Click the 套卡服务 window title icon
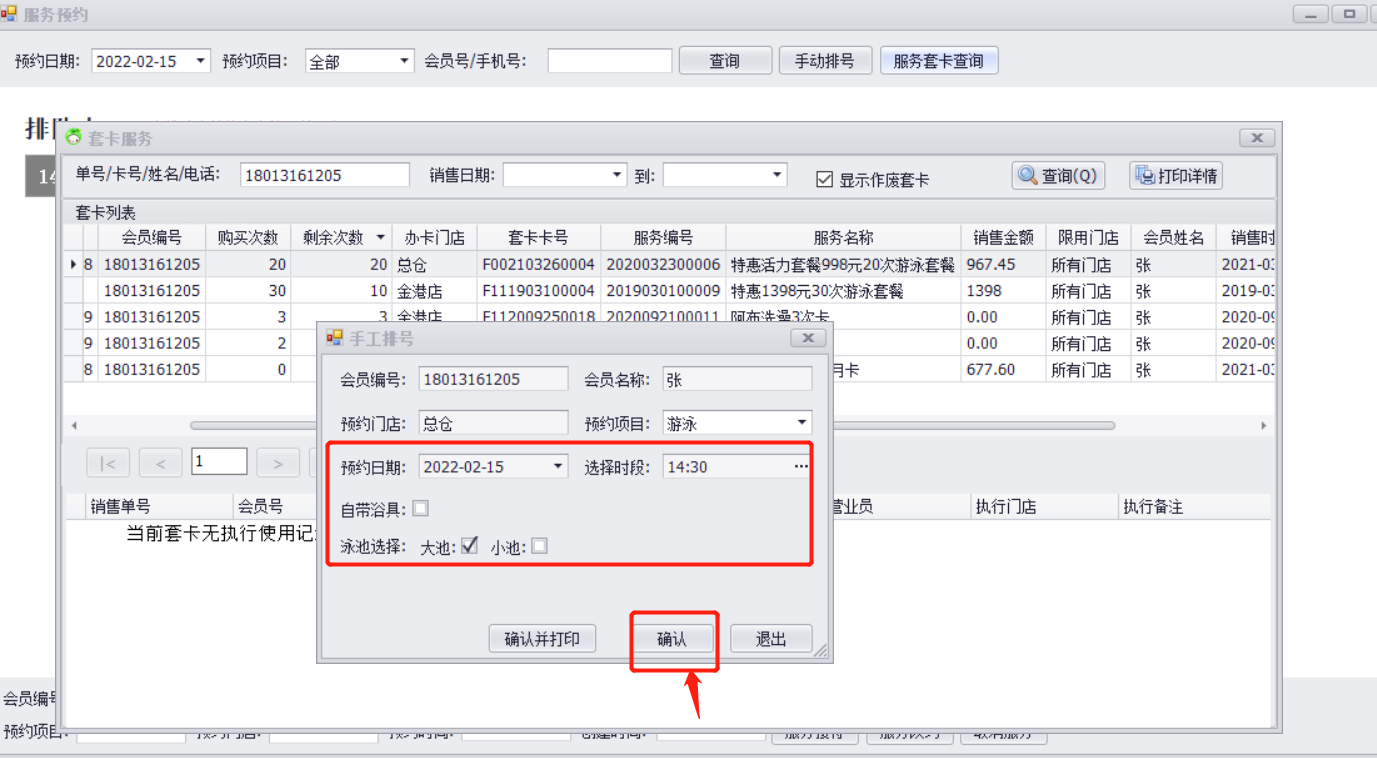This screenshot has height=758, width=1377. (73, 138)
